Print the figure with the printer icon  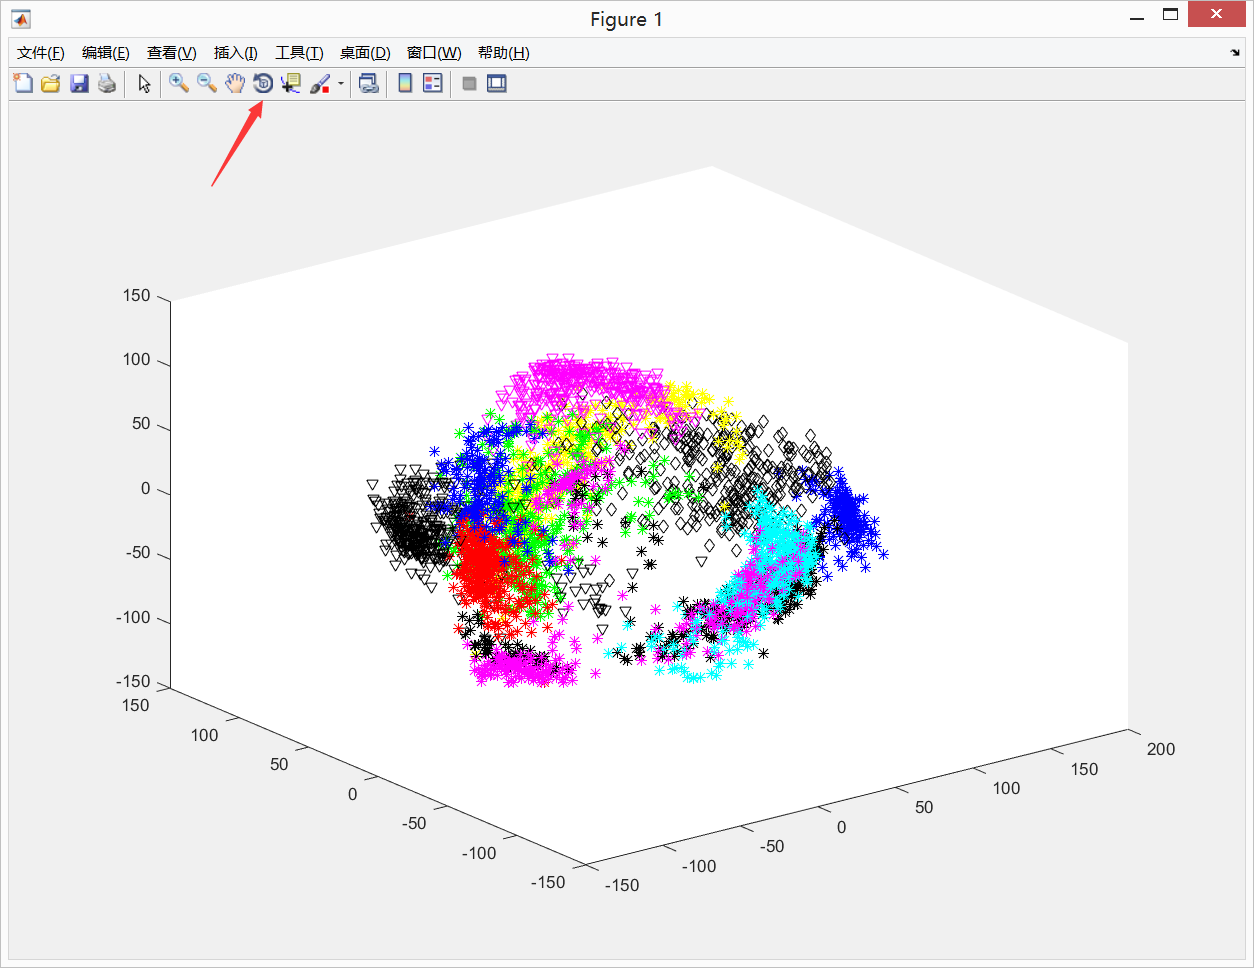tap(107, 84)
